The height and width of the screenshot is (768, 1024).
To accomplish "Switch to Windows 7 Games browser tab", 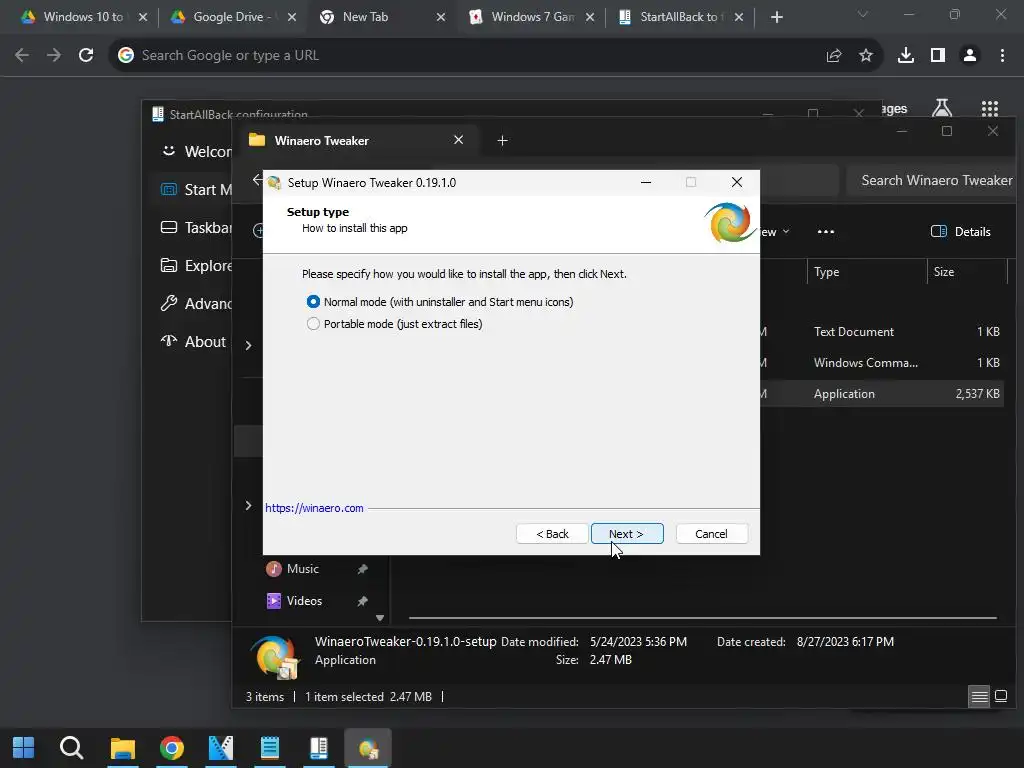I will [x=532, y=17].
